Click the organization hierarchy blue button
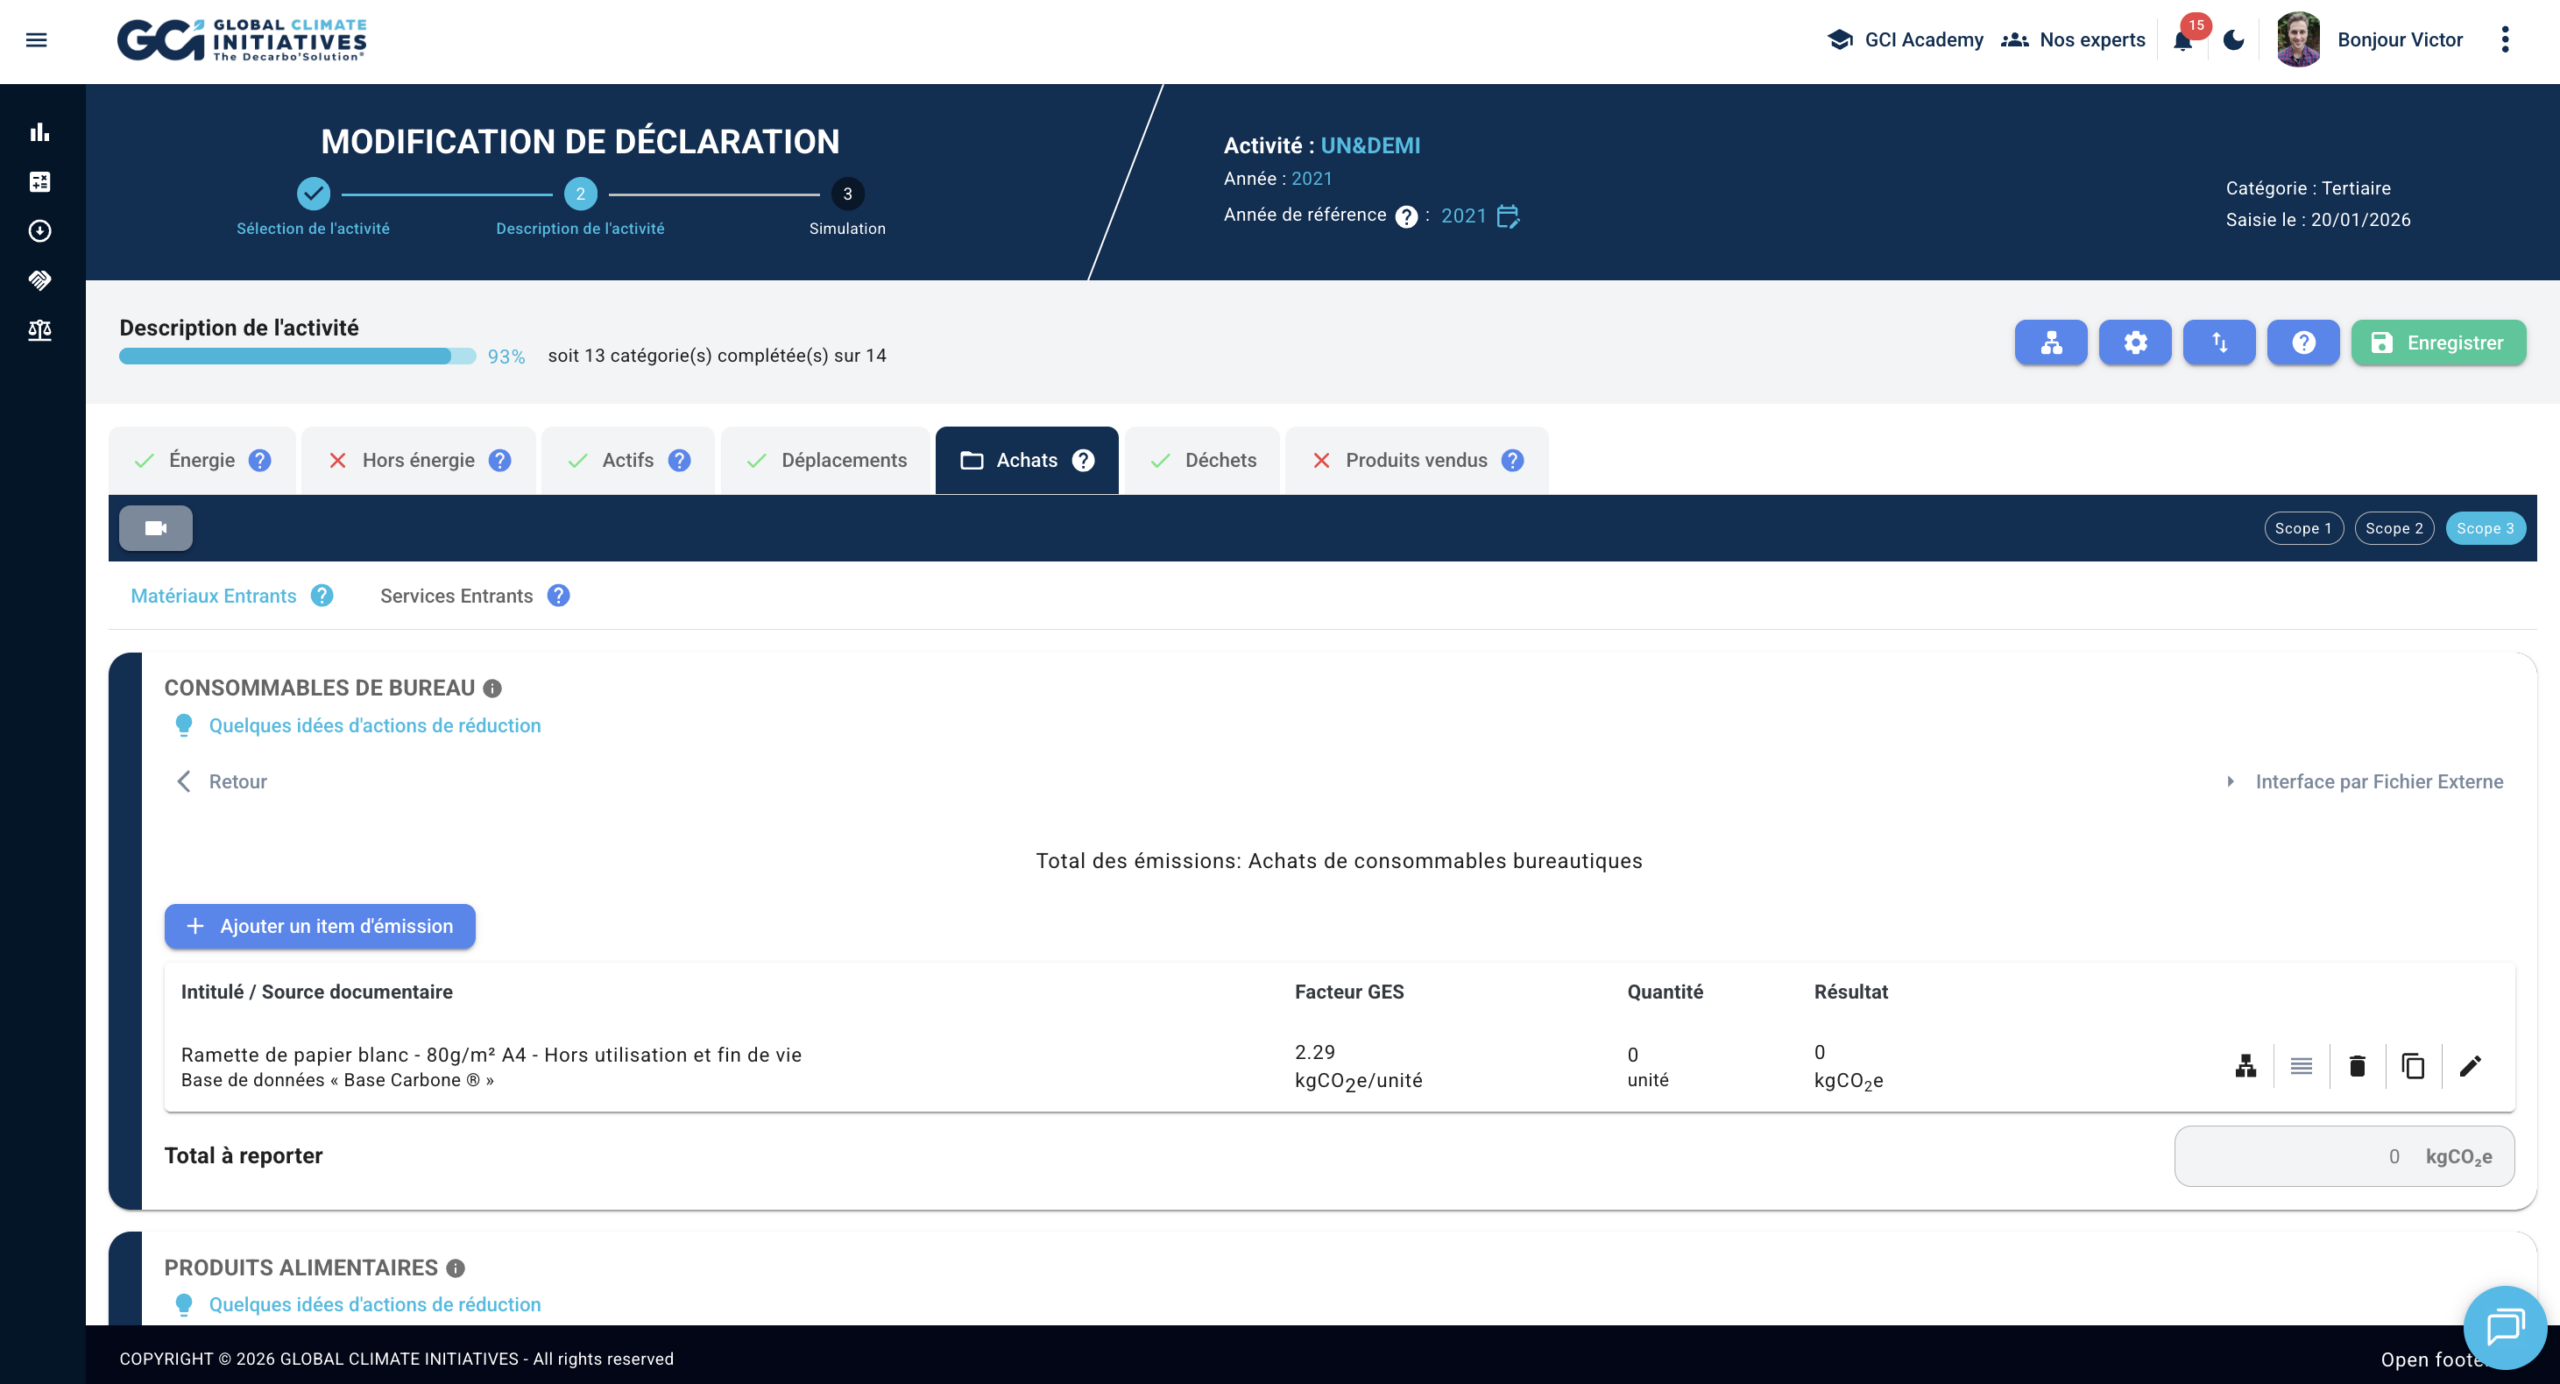This screenshot has width=2560, height=1384. [x=2051, y=343]
